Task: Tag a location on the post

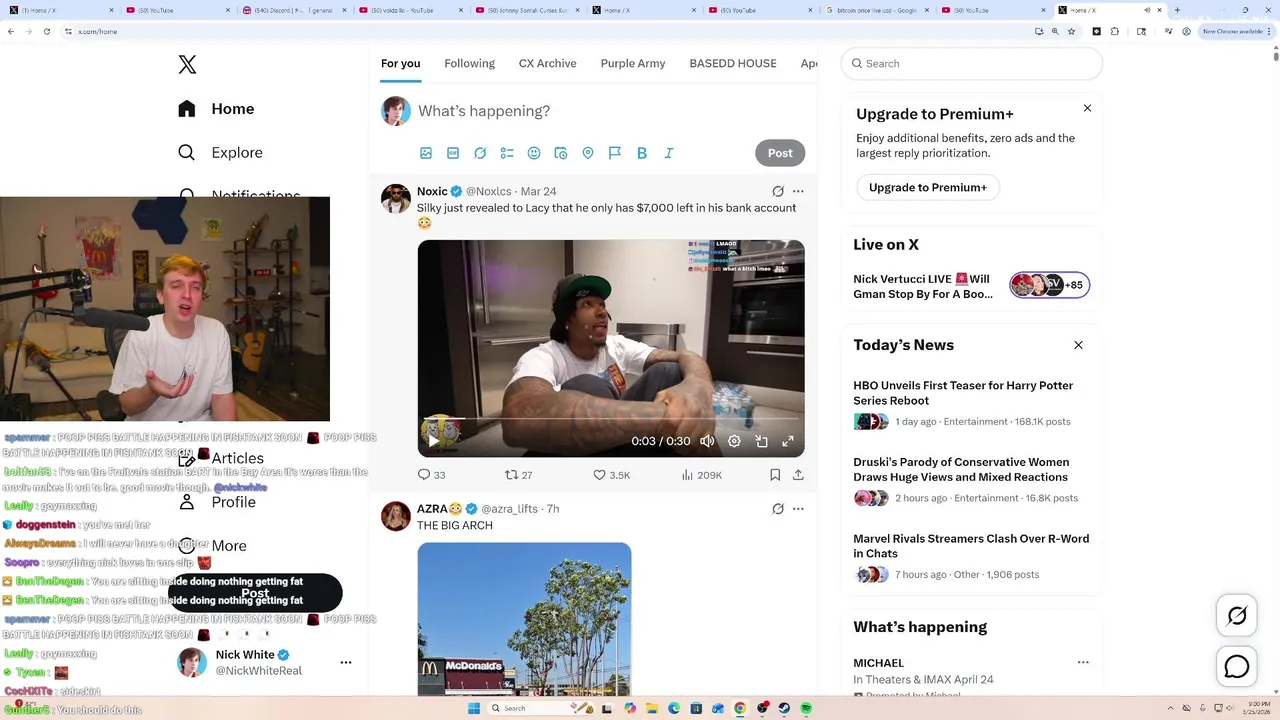Action: [x=588, y=153]
